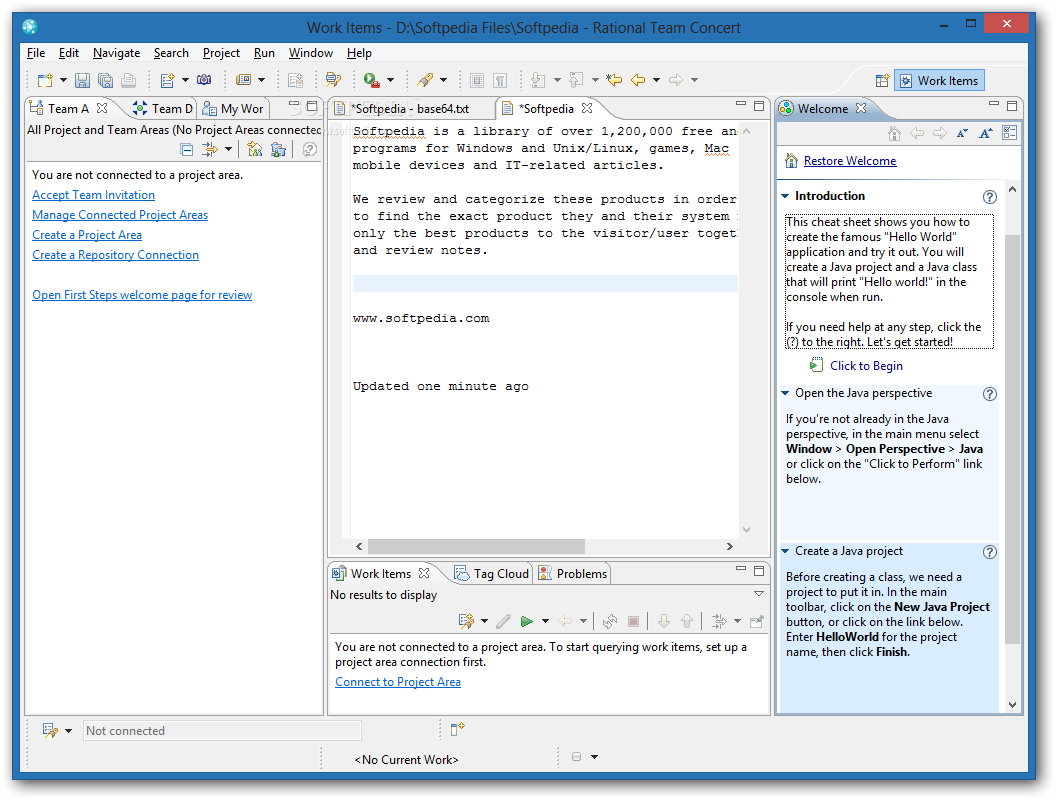The height and width of the screenshot is (800, 1056).
Task: Click the Manage Connected Project Areas toolbar icon in Team view
Action: (255, 149)
